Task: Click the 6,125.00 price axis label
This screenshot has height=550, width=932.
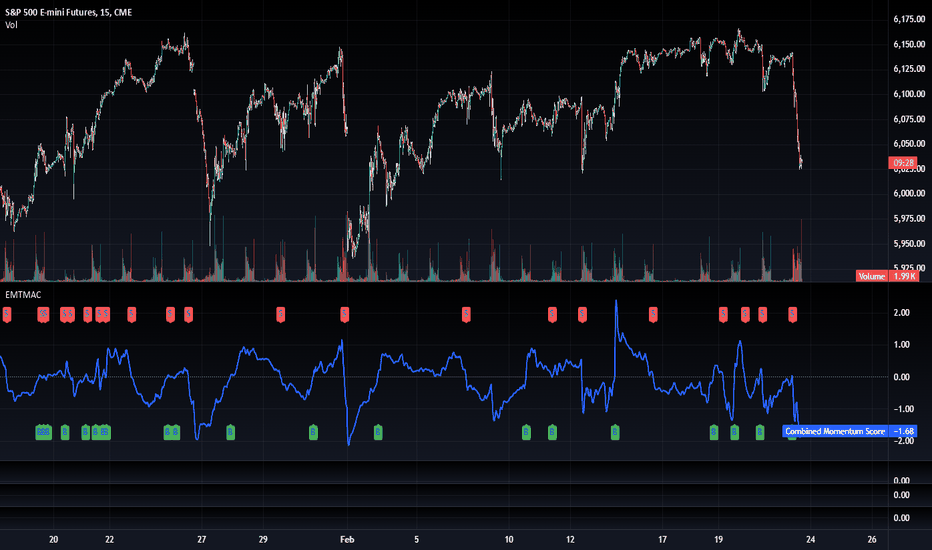Action: coord(909,69)
